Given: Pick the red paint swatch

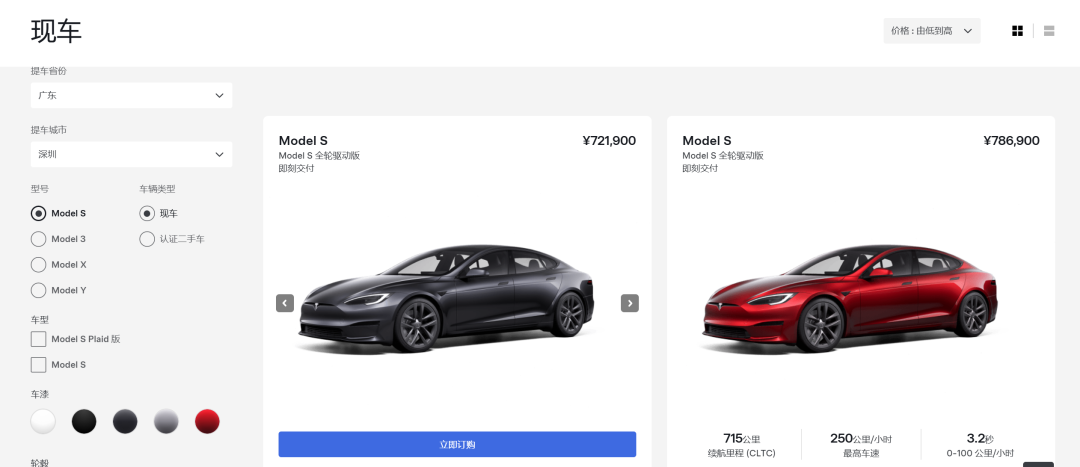Looking at the screenshot, I should click(x=207, y=422).
